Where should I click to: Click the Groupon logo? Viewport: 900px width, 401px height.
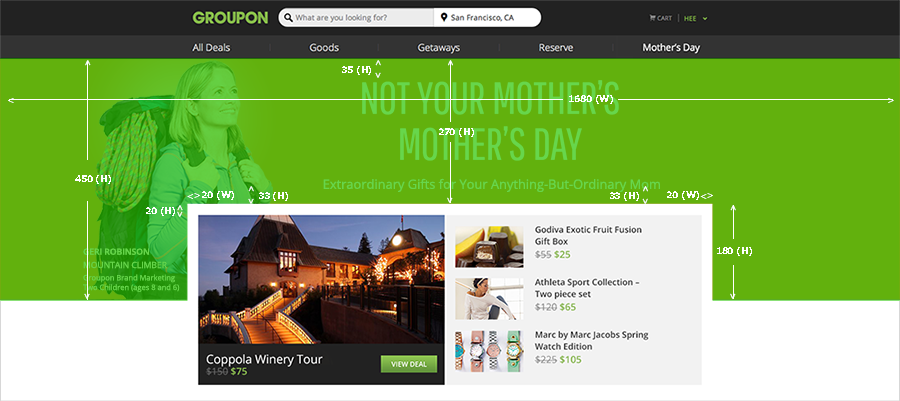pos(230,18)
